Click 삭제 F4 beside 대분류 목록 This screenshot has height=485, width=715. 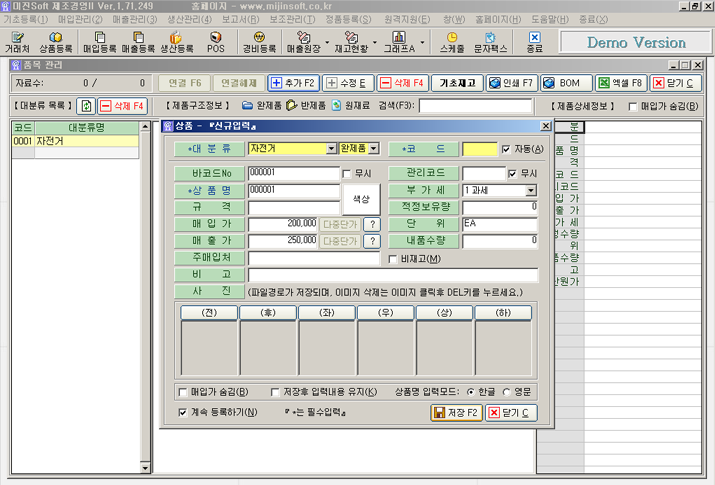click(x=123, y=106)
